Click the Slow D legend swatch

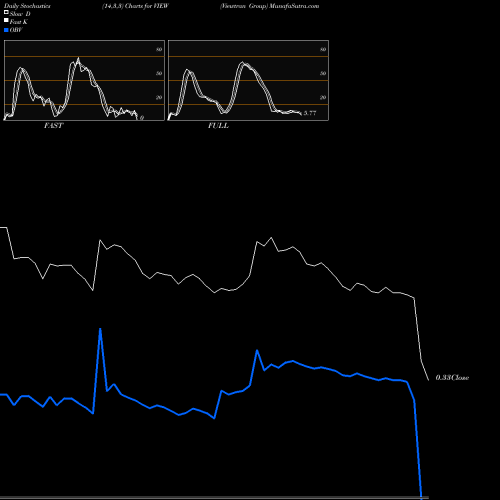(6, 12)
